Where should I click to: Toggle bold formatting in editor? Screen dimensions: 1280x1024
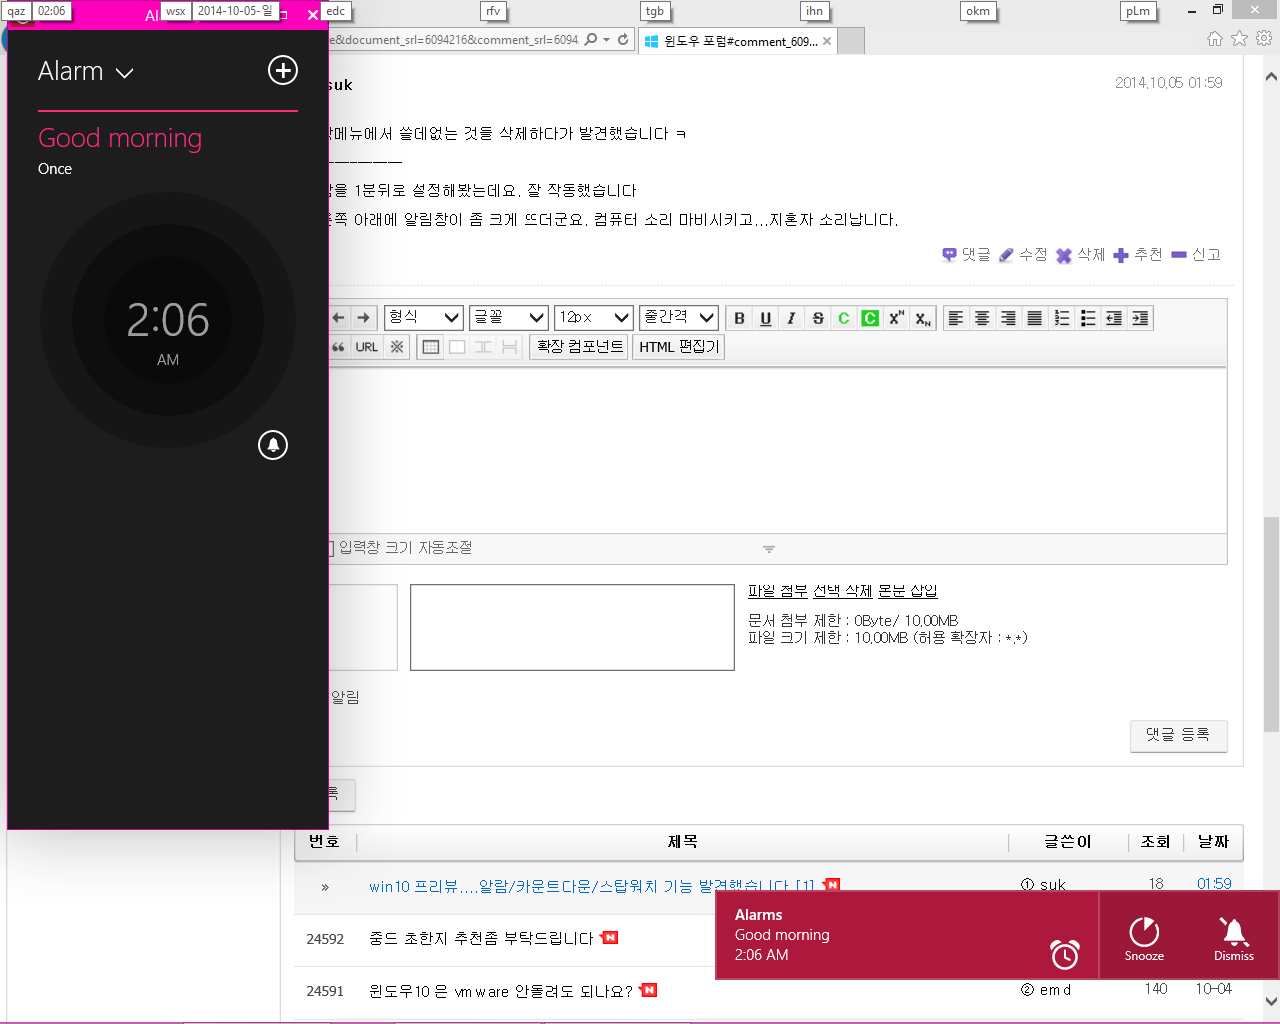[739, 318]
